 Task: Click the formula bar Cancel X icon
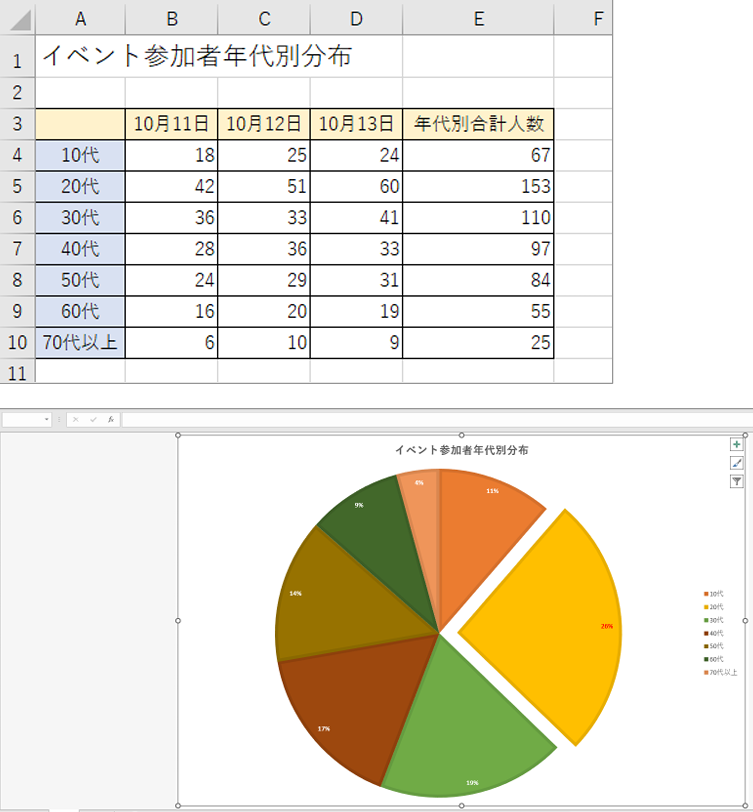click(75, 419)
